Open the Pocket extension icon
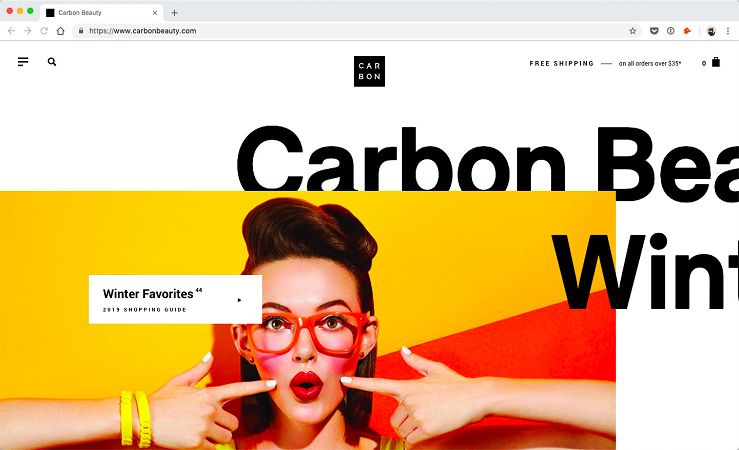Image resolution: width=739 pixels, height=450 pixels. 654,31
